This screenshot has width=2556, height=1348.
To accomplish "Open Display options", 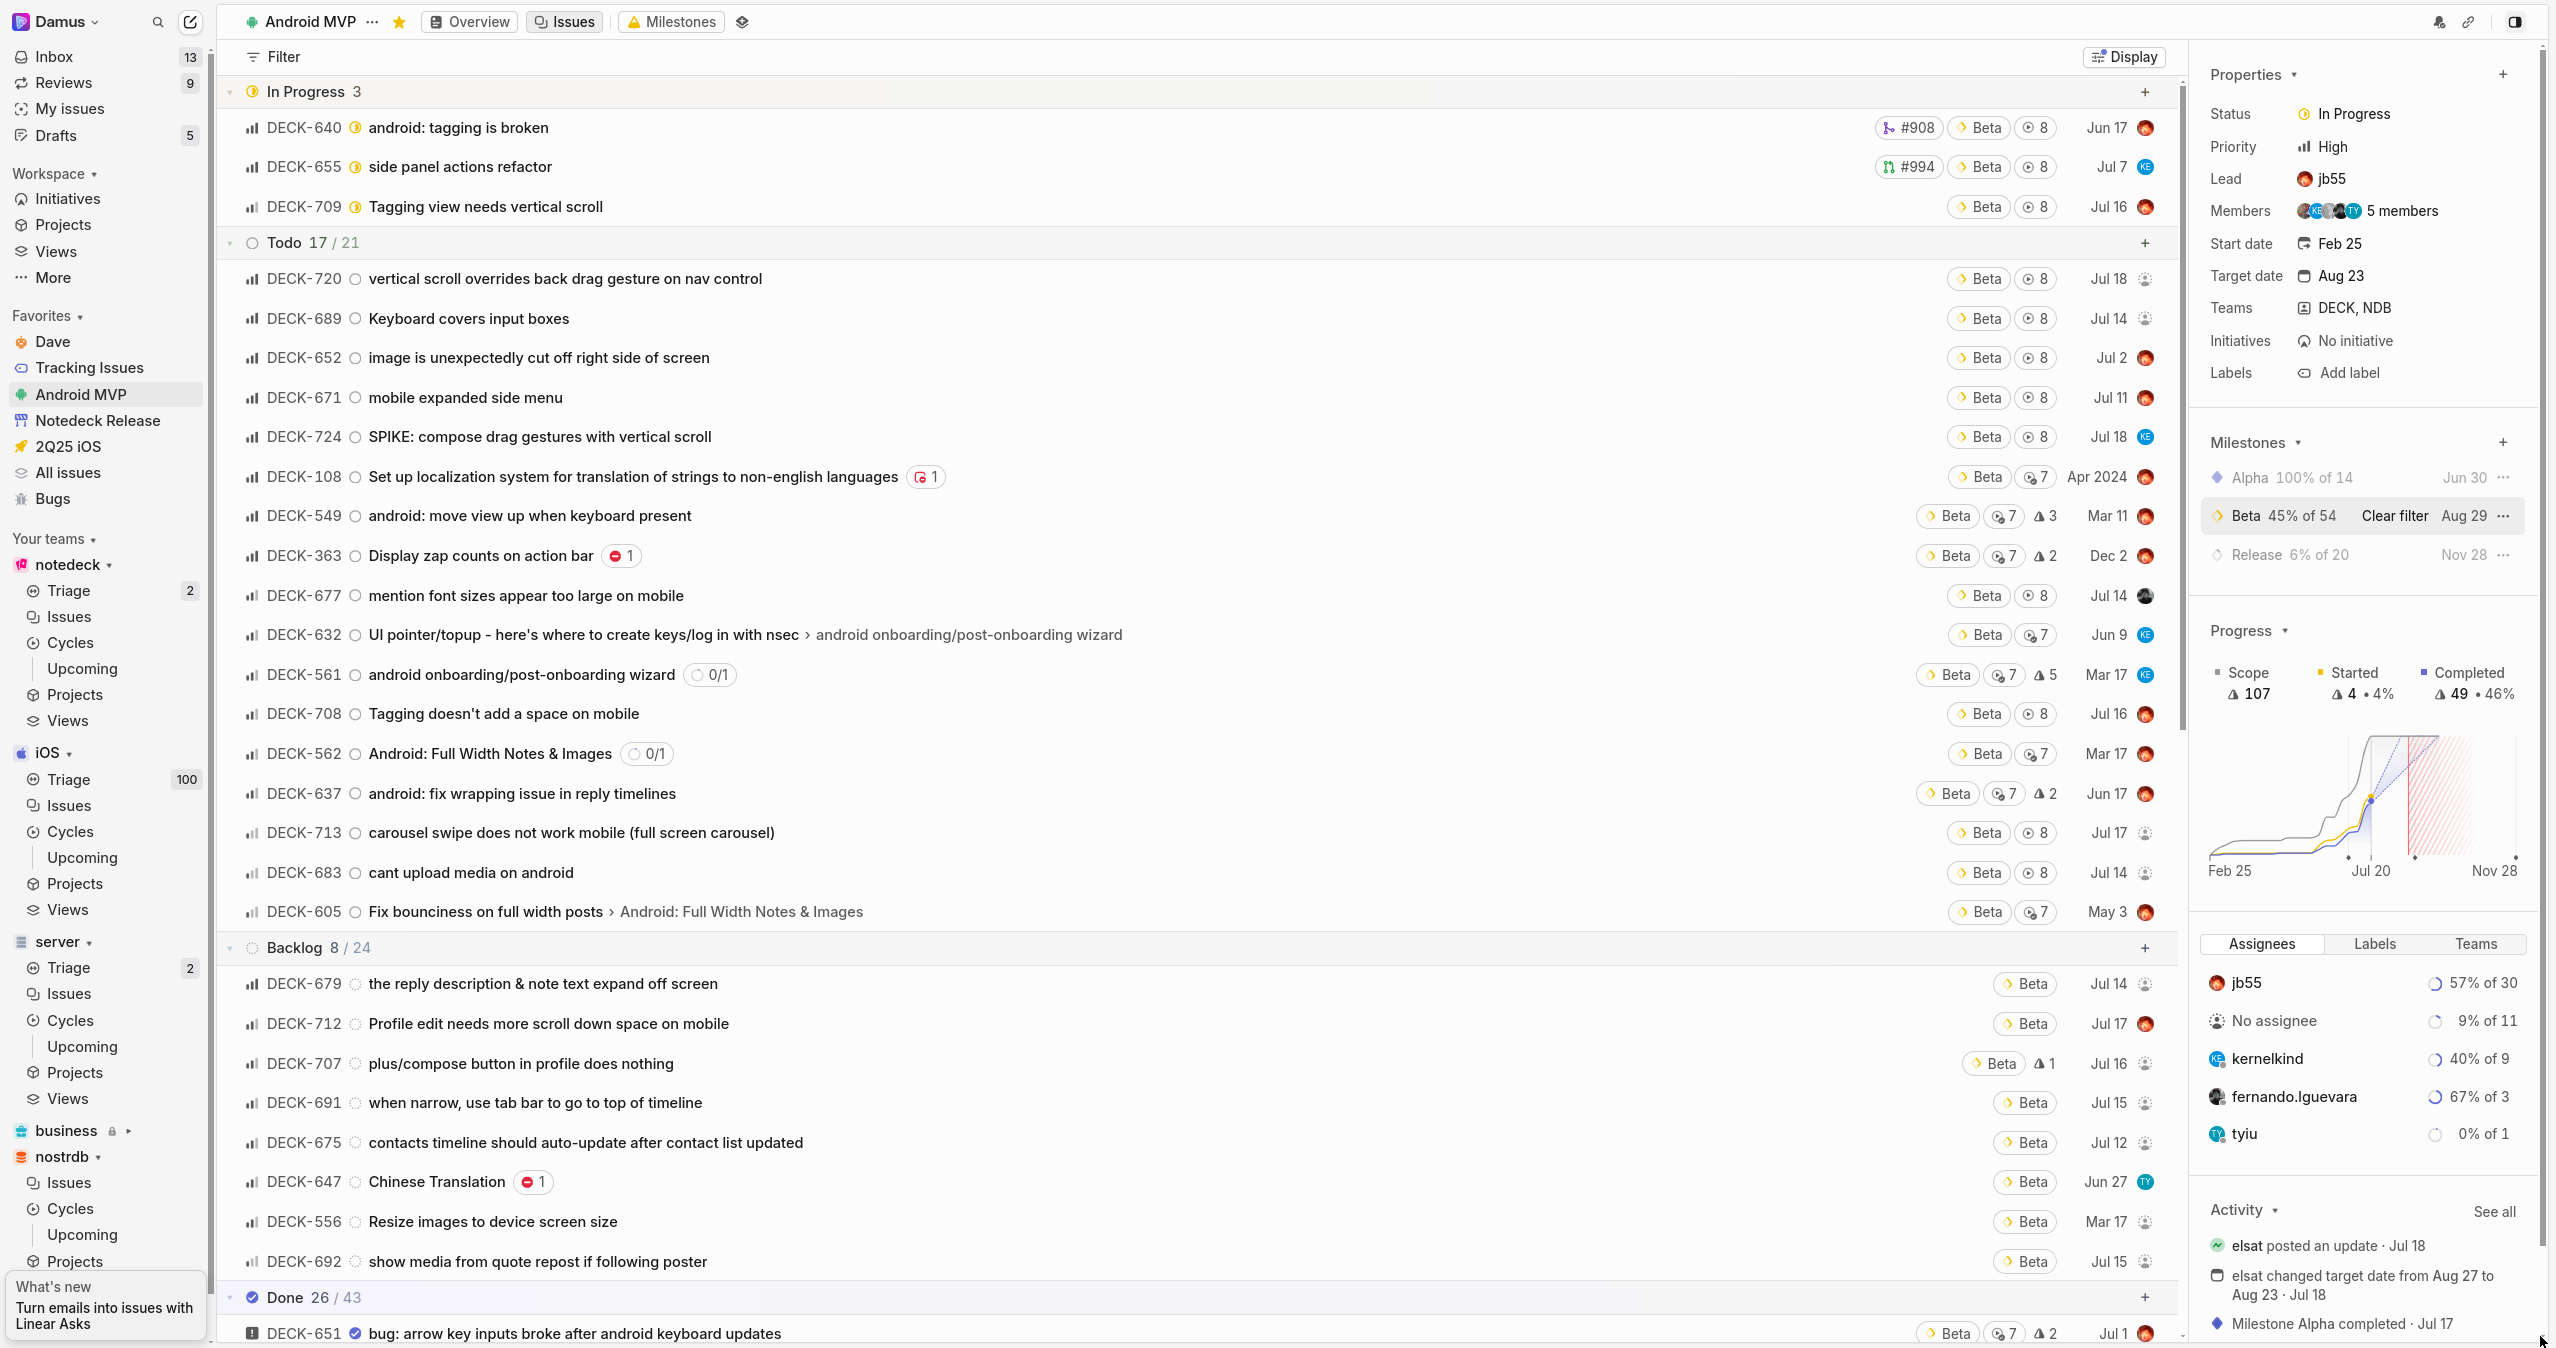I will (2124, 57).
